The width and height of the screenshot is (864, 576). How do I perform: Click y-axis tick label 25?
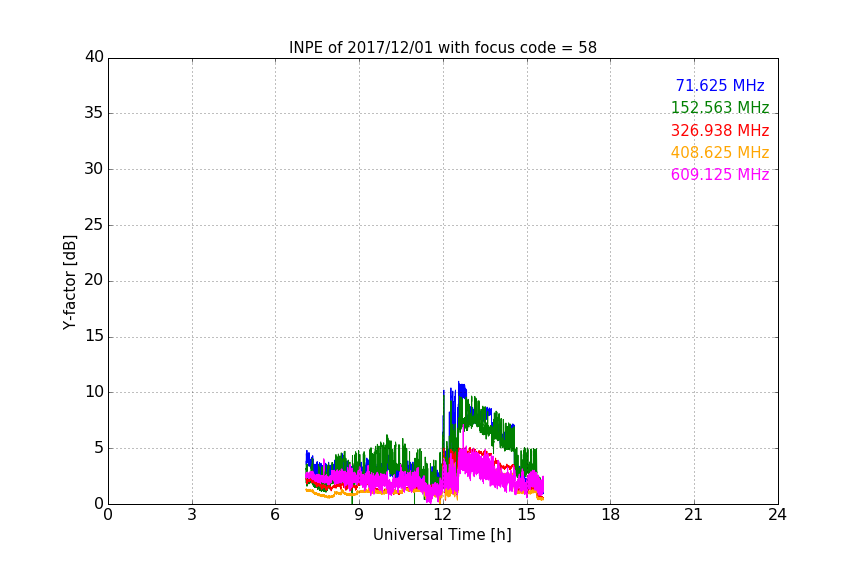[94, 225]
